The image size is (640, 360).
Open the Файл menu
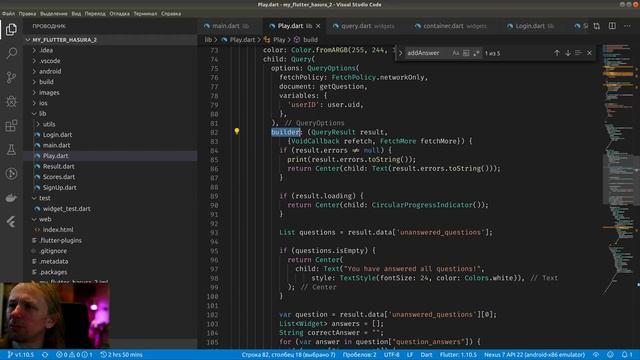click(8, 13)
